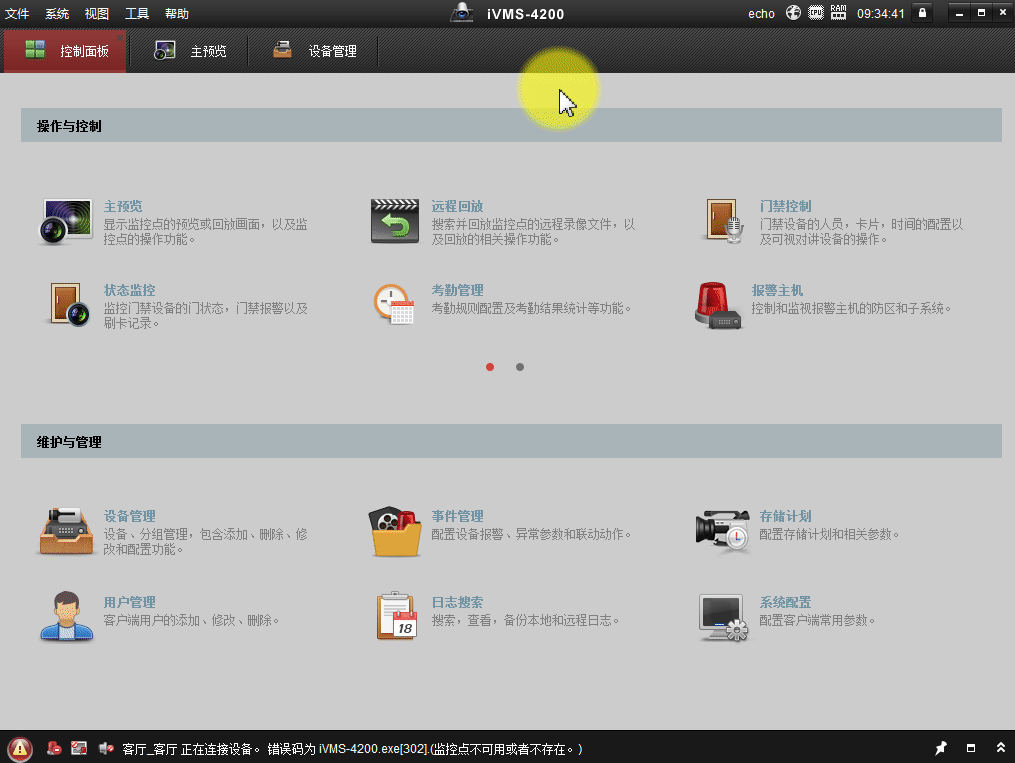1015x763 pixels.
Task: Click the CPU usage indicator icon
Action: (x=815, y=12)
